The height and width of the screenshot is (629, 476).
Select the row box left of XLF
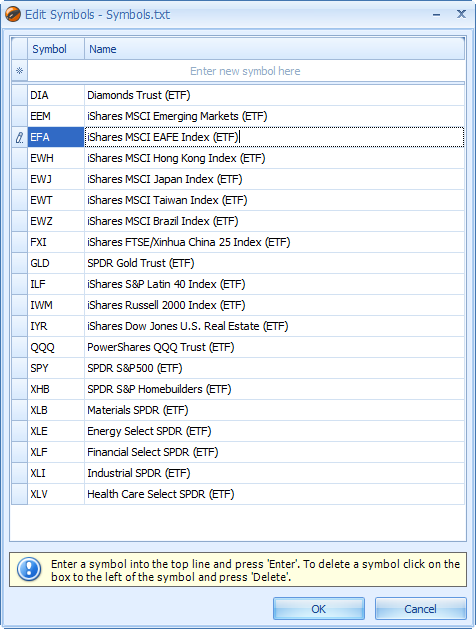[19, 452]
